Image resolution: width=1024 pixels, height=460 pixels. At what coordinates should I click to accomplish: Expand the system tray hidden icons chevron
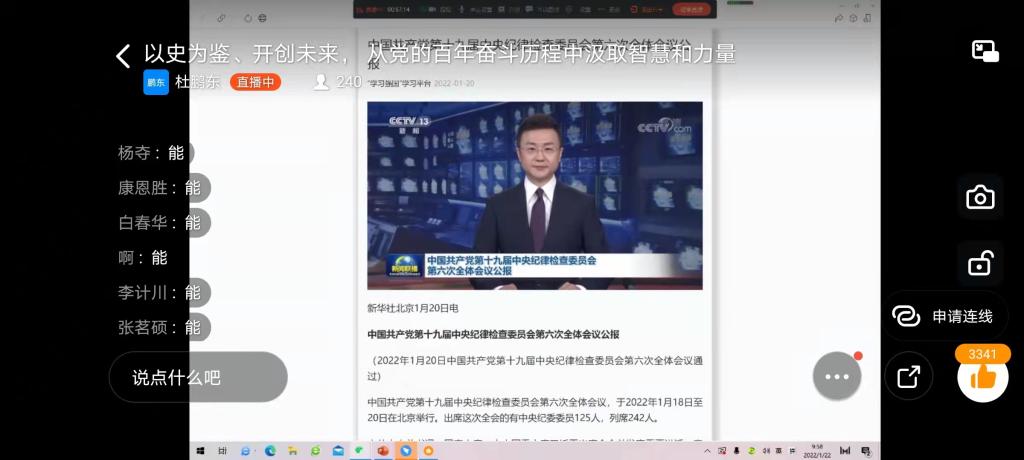click(708, 452)
